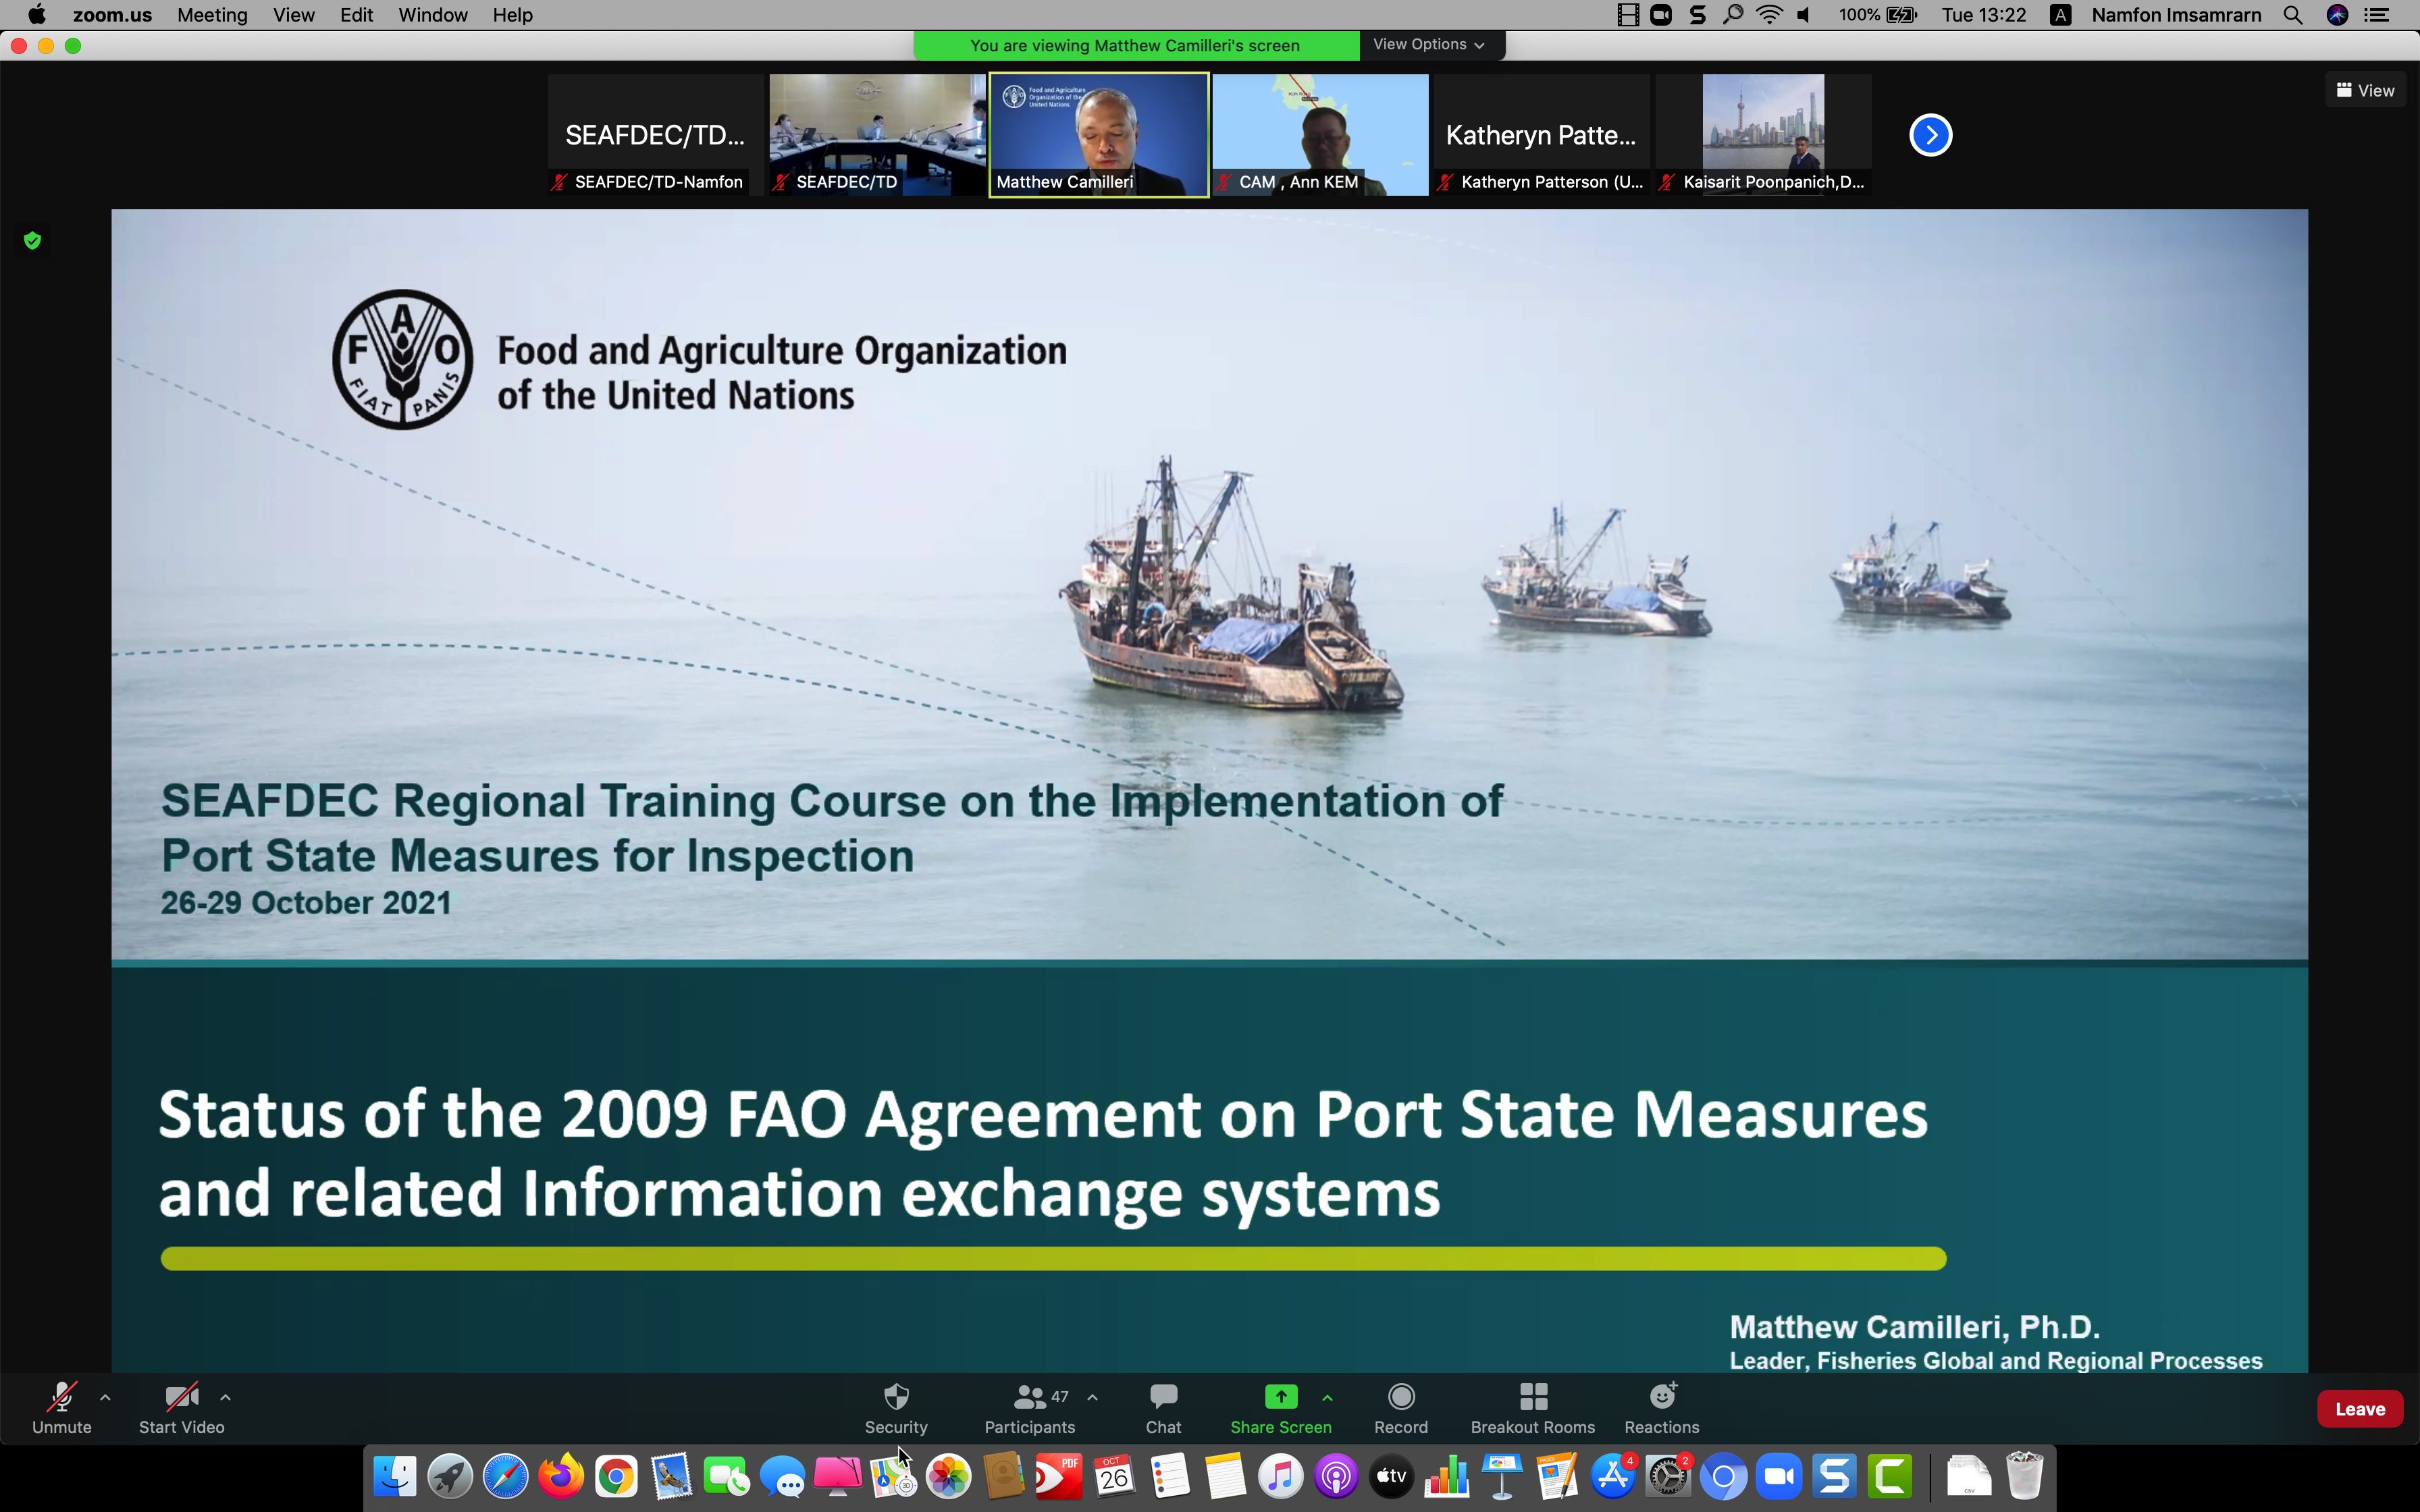Click the red Leave button

[2359, 1409]
